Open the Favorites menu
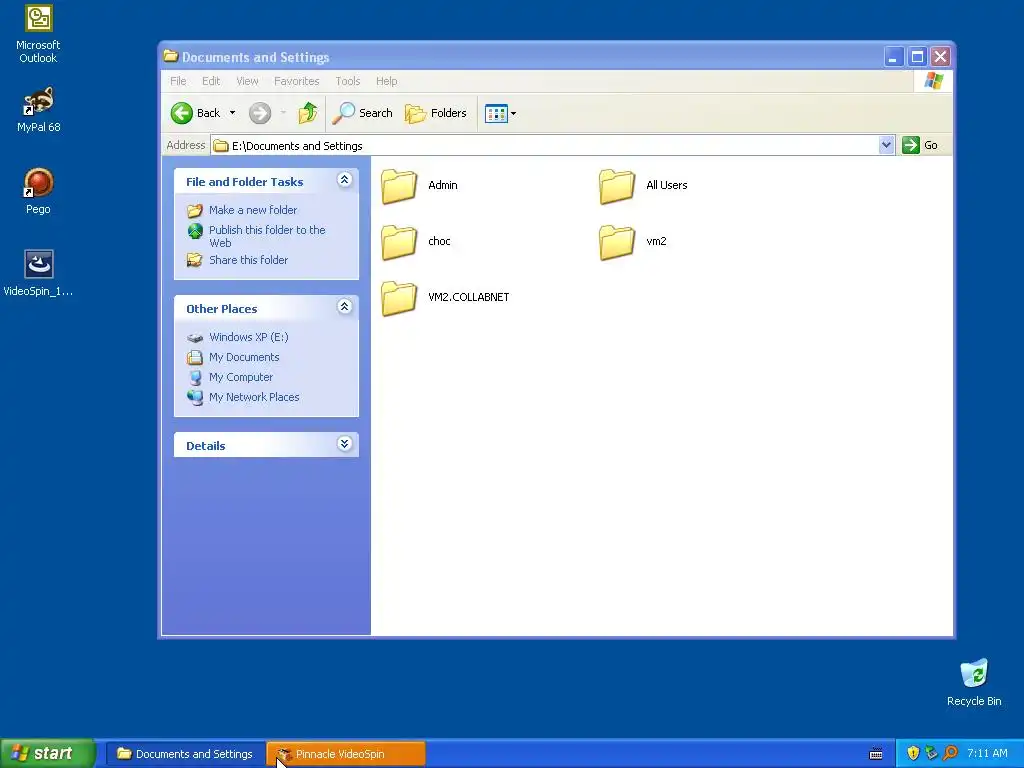The width and height of the screenshot is (1024, 768). 296,81
